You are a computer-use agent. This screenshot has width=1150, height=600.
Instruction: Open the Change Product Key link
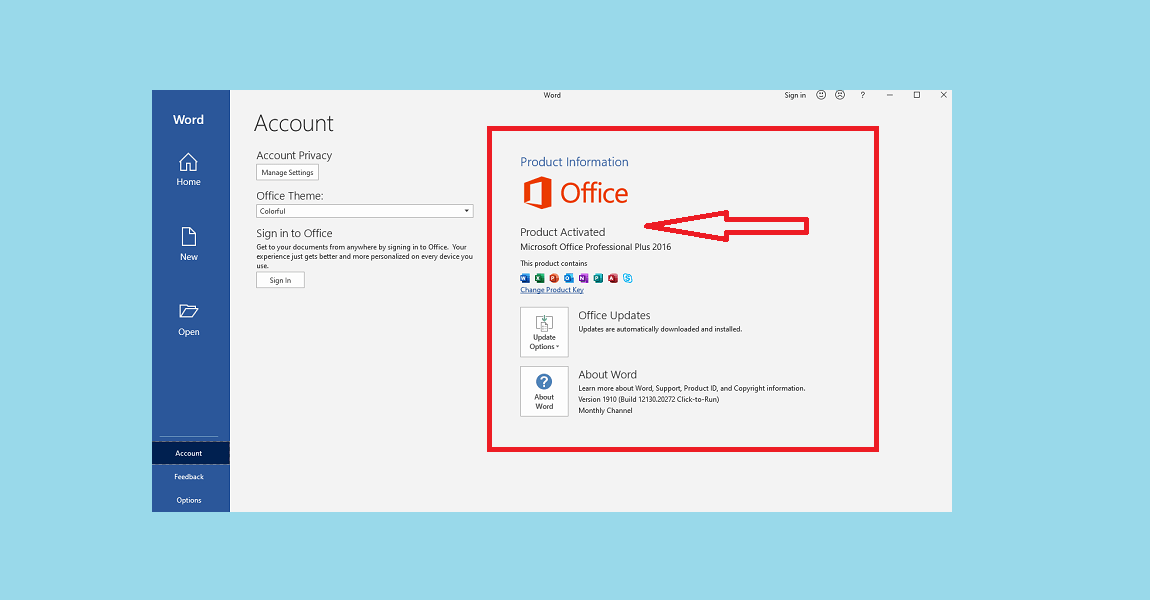pos(552,290)
